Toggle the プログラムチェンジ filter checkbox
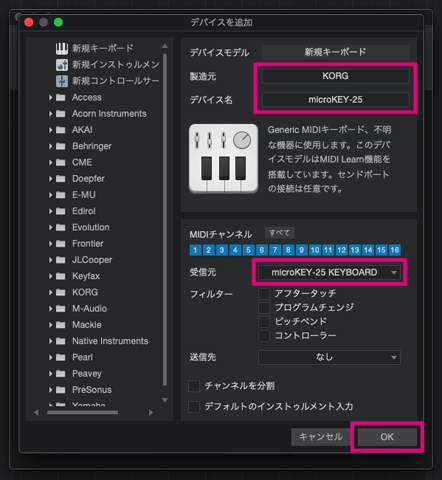 (x=264, y=308)
